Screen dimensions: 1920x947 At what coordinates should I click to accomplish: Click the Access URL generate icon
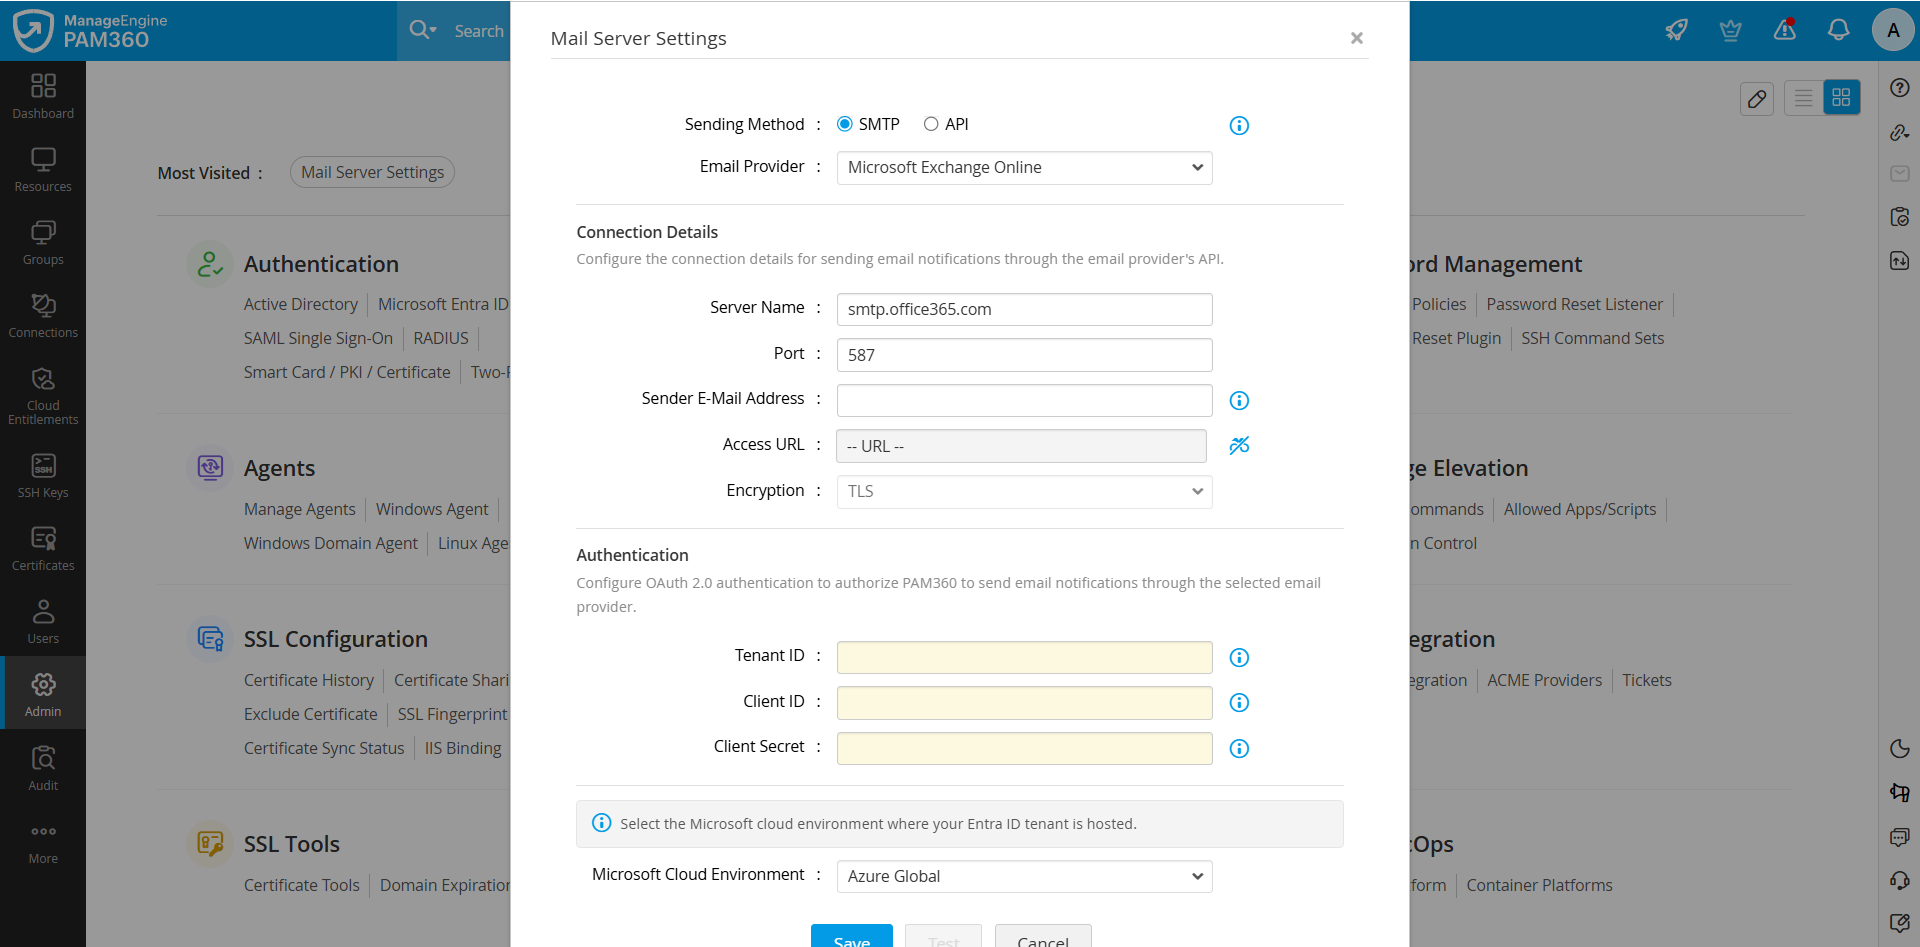pos(1239,446)
